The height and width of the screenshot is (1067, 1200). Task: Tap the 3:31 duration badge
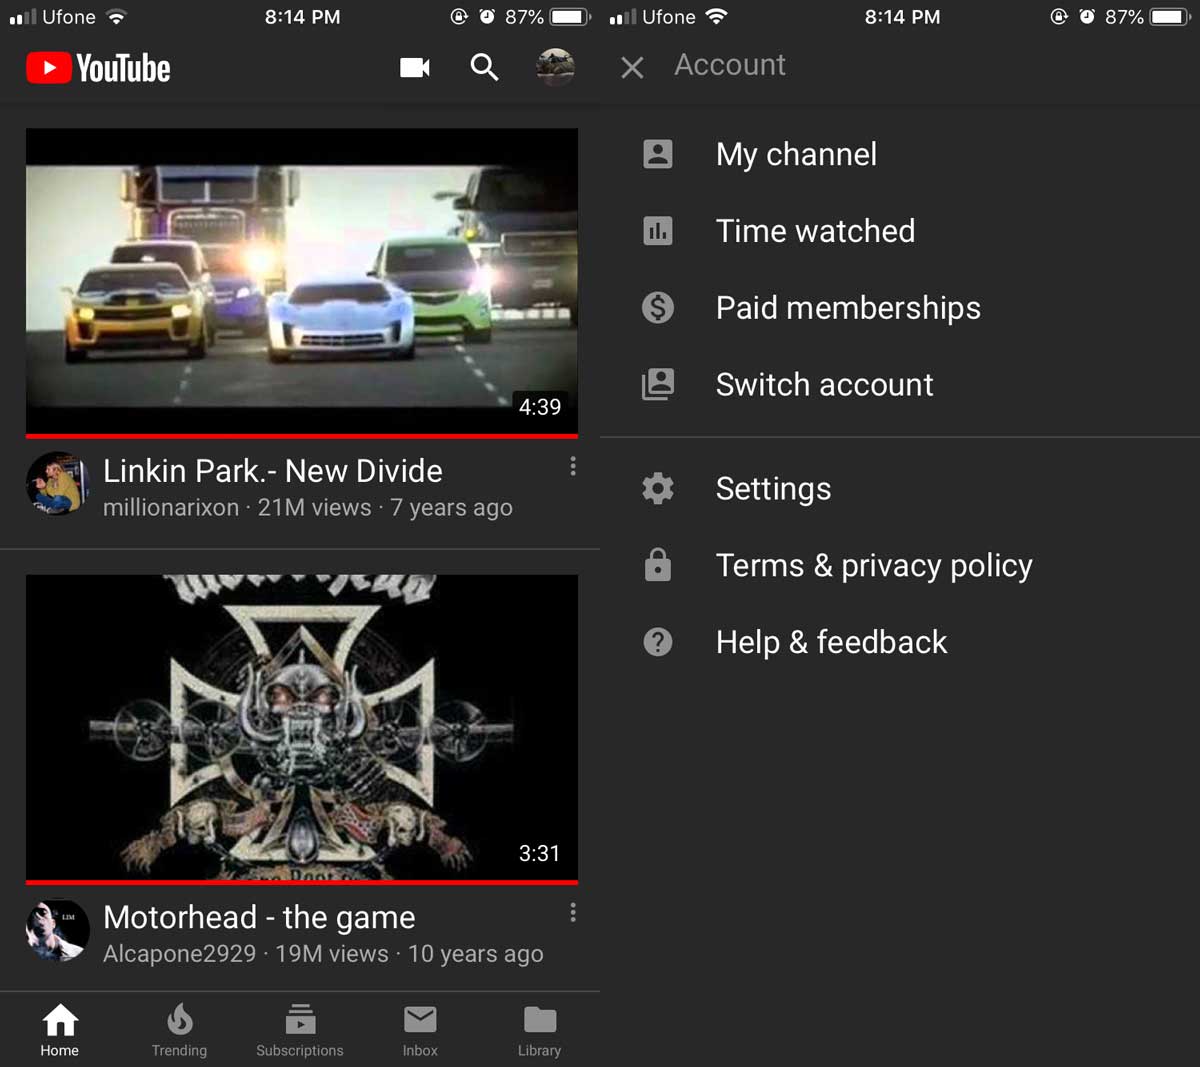pyautogui.click(x=540, y=853)
